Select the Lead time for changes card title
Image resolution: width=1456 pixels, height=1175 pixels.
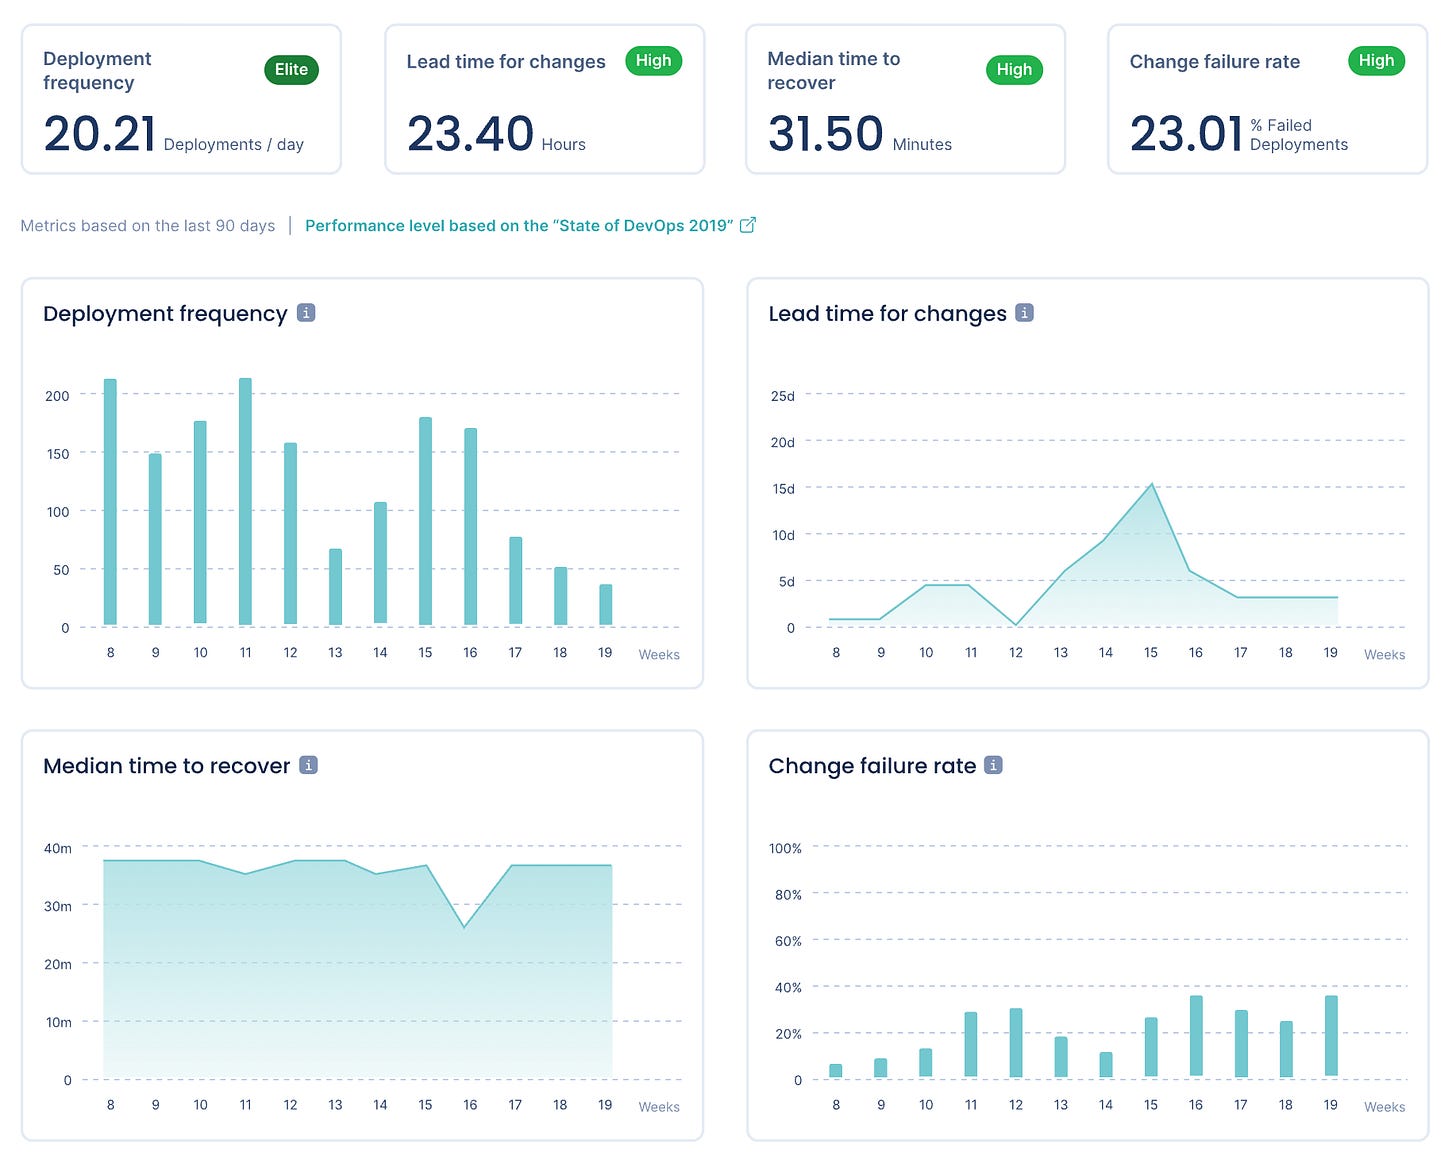(x=505, y=61)
